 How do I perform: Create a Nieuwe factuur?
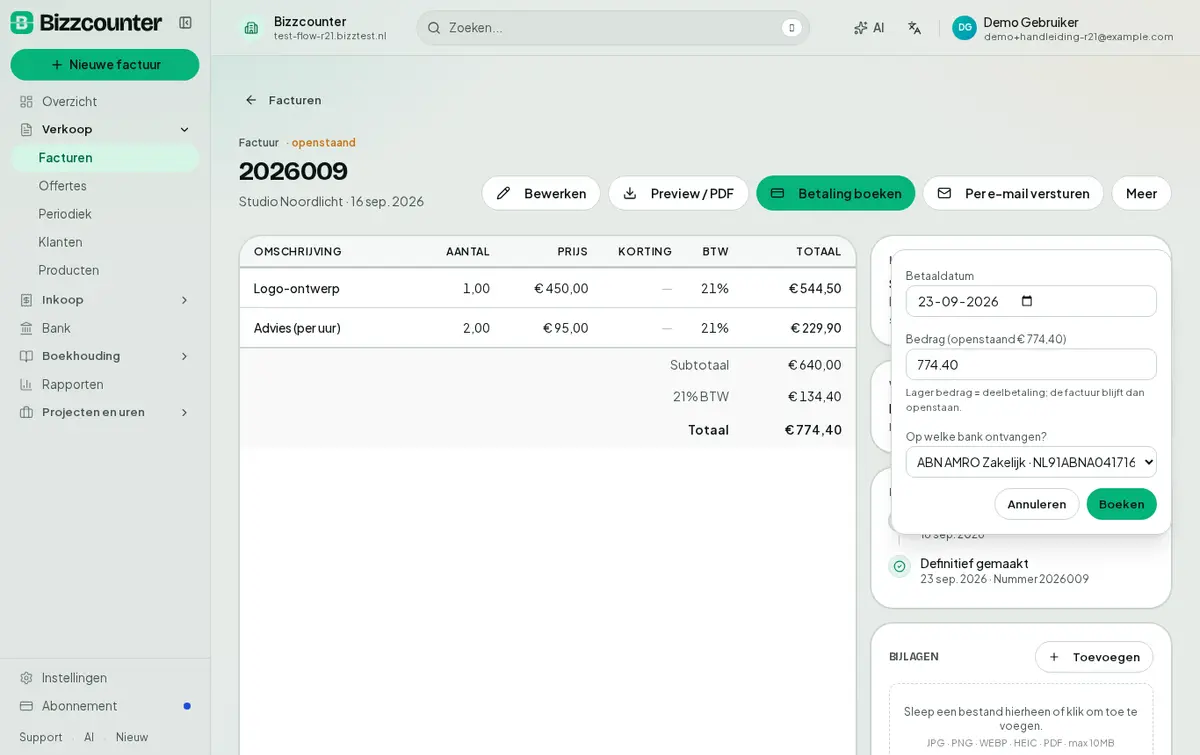(x=105, y=65)
